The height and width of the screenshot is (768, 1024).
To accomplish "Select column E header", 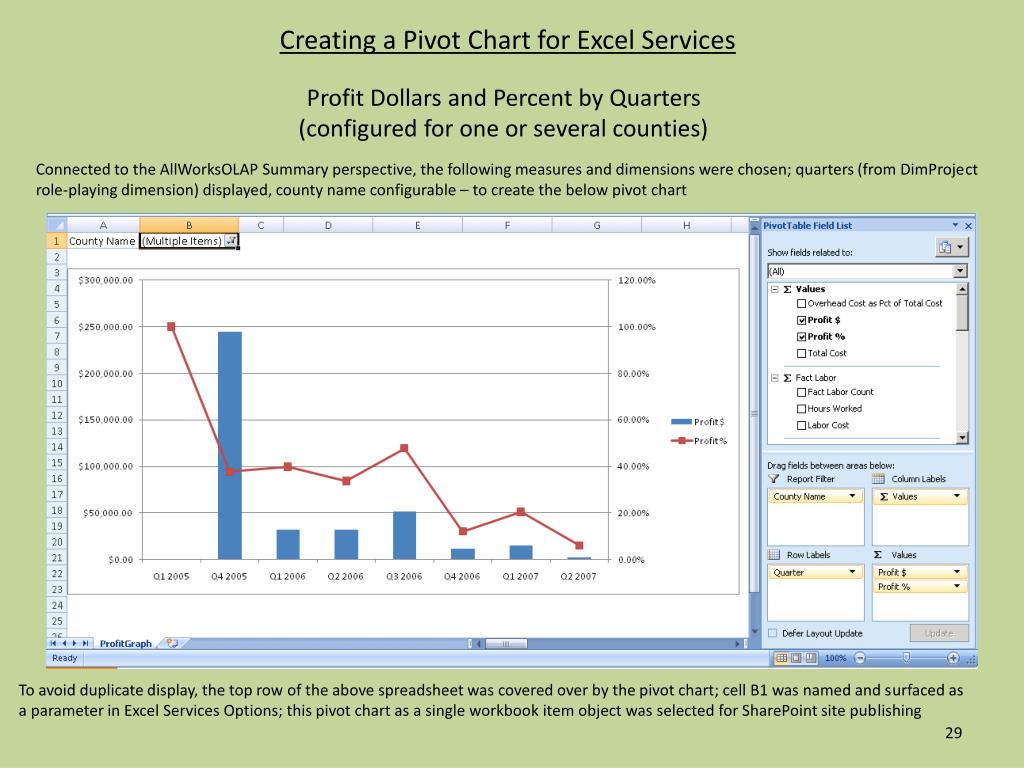I will coord(417,225).
